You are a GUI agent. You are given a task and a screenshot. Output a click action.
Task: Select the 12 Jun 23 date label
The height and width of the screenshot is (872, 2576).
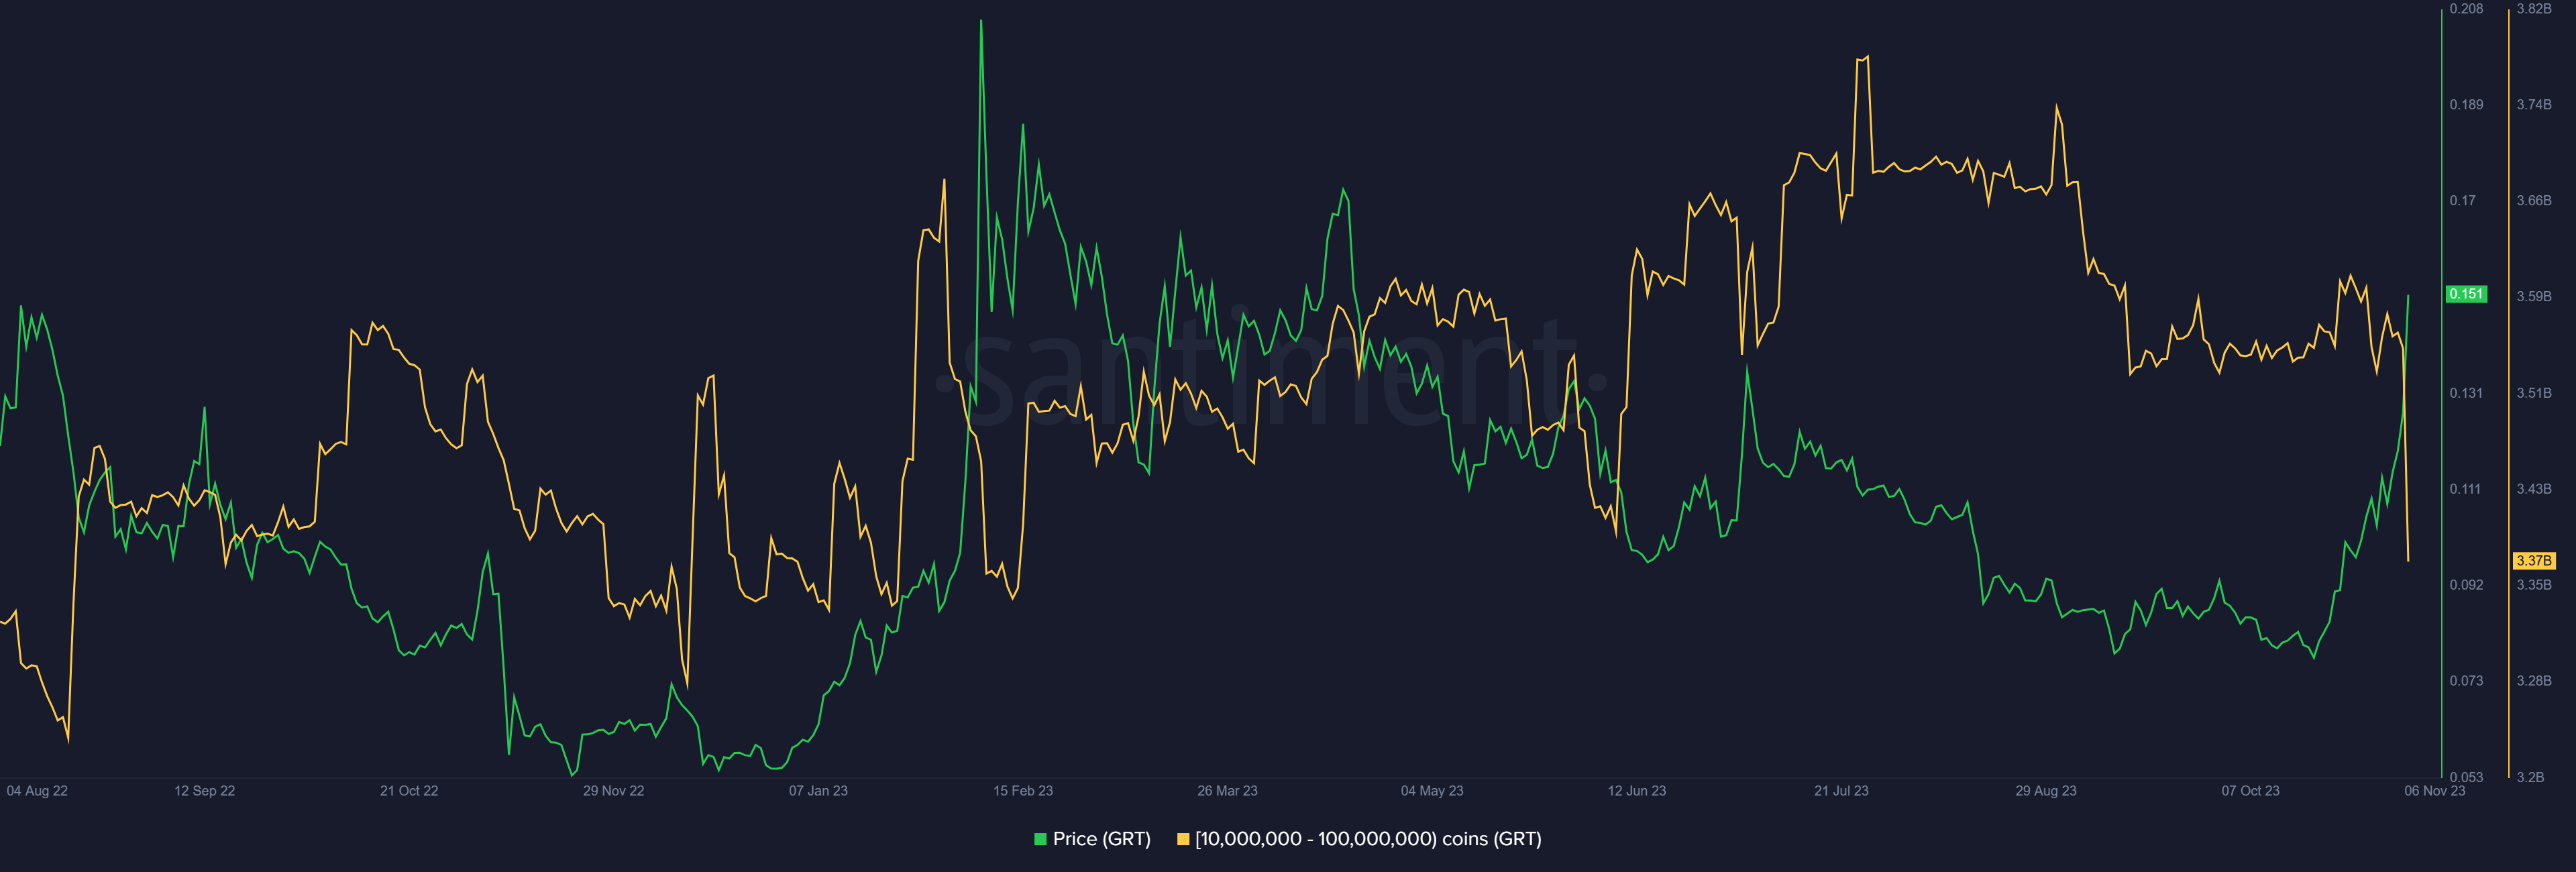point(1637,791)
